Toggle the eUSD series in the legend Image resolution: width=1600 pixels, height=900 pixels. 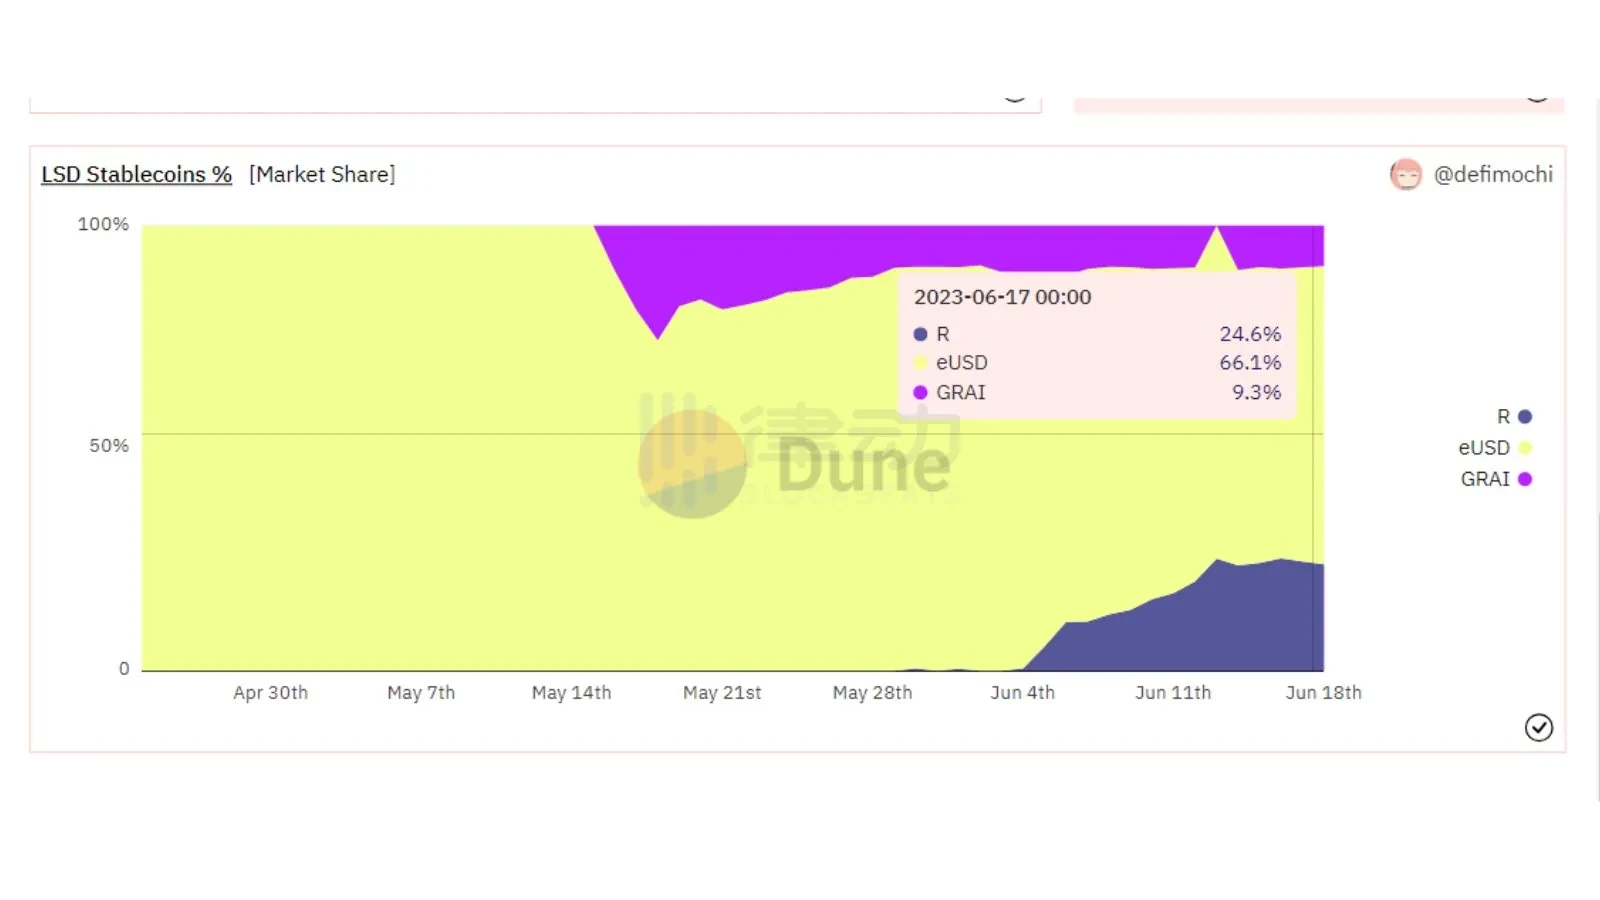coord(1494,448)
